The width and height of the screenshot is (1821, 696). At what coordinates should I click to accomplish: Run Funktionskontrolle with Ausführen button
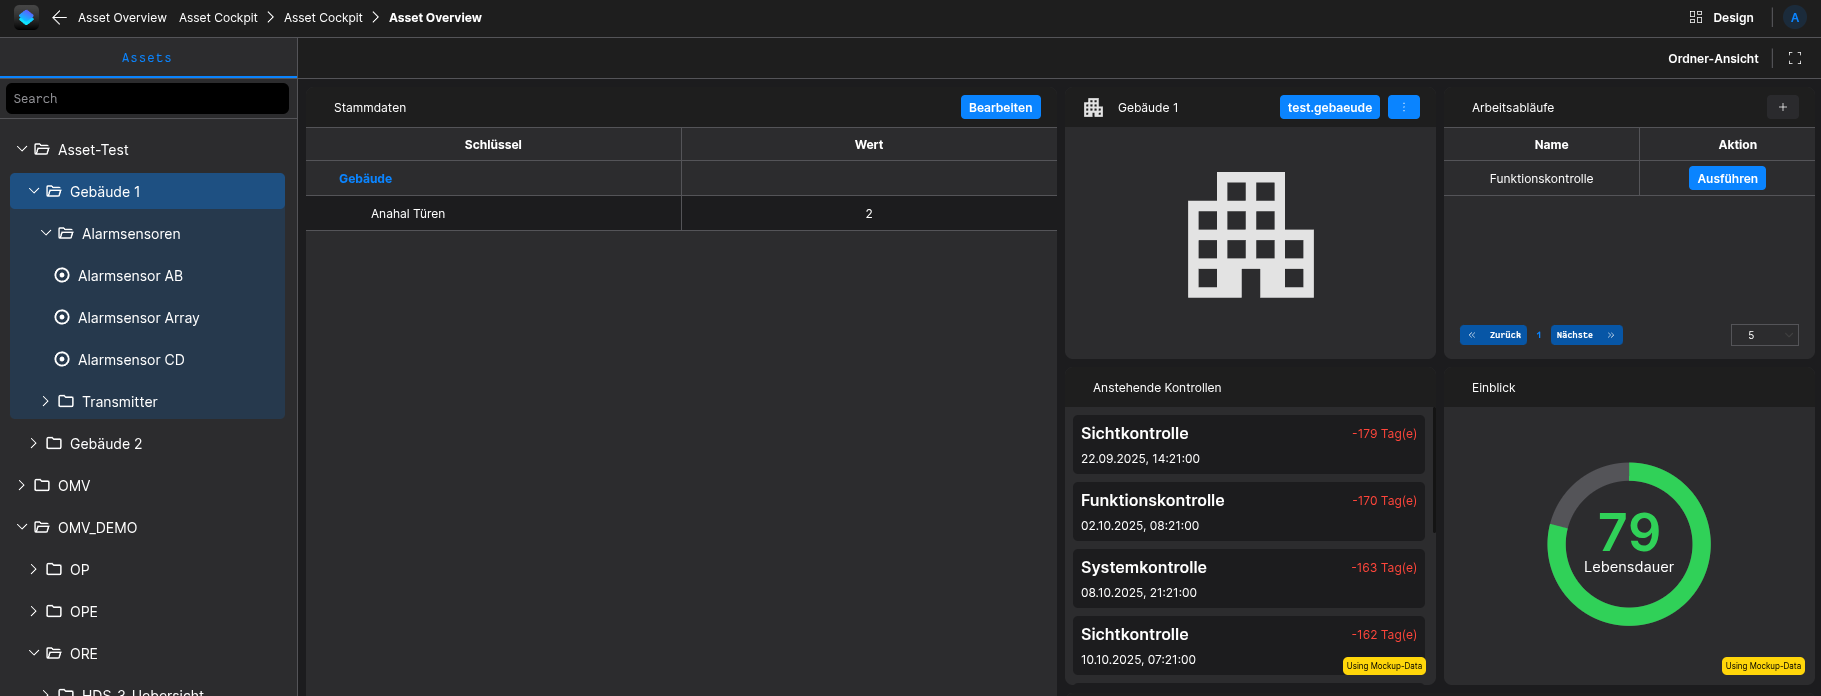click(x=1727, y=178)
